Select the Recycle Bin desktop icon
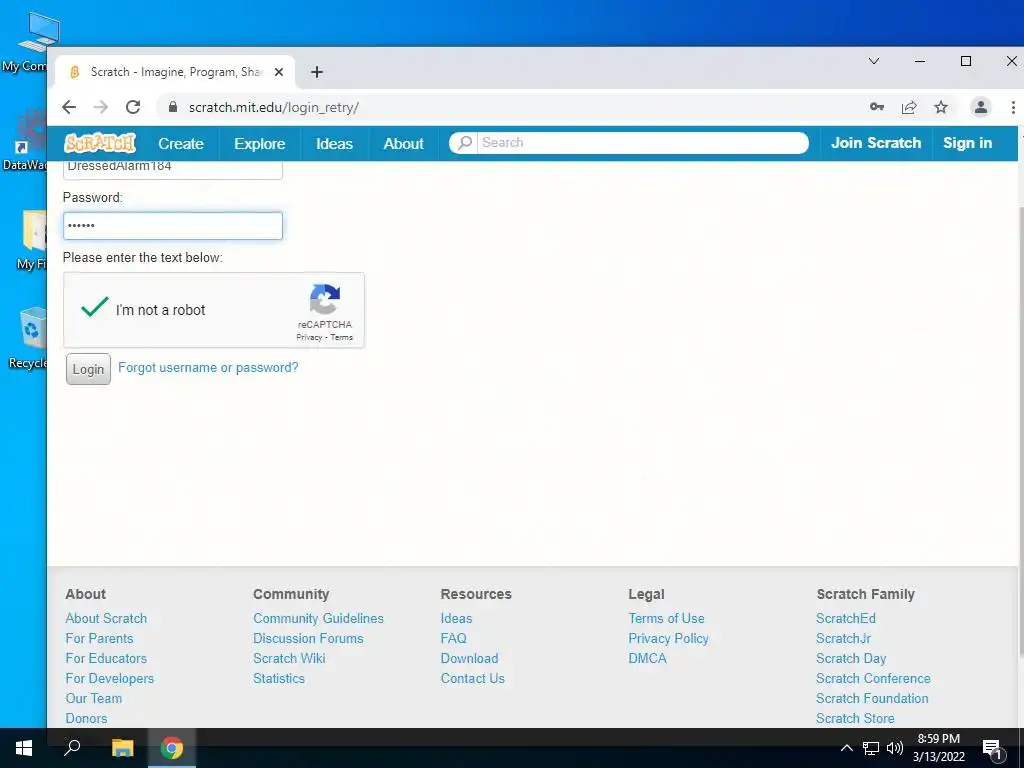The width and height of the screenshot is (1024, 768). coord(28,338)
